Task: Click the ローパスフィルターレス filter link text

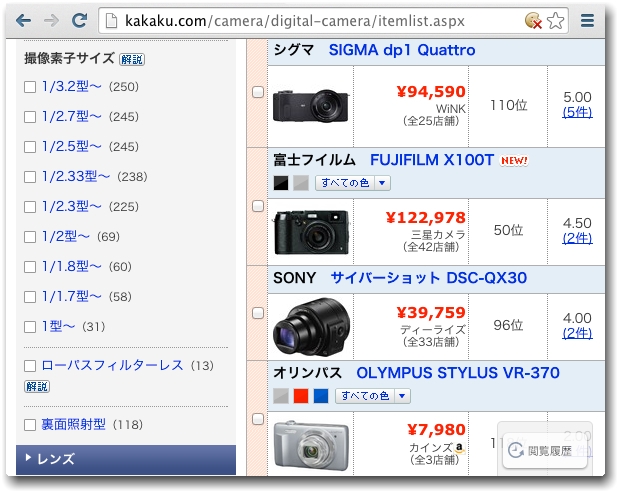Action: pyautogui.click(x=112, y=366)
